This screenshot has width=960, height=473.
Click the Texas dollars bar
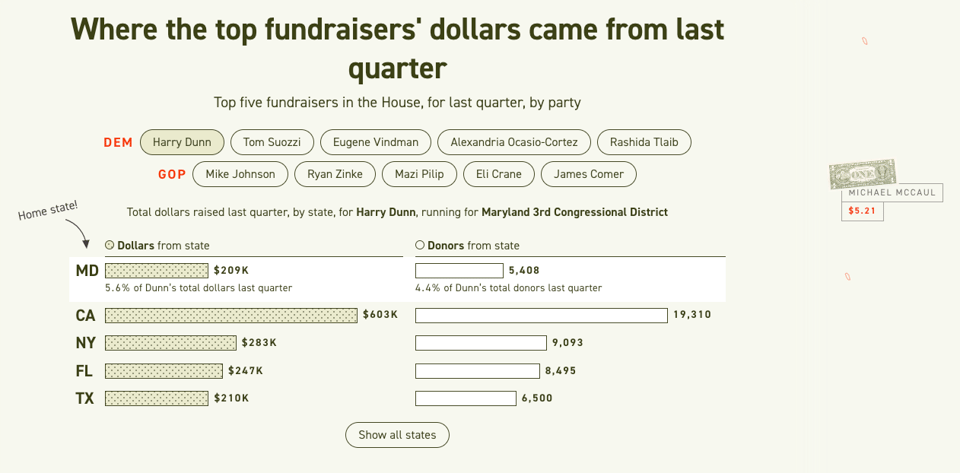pos(157,398)
